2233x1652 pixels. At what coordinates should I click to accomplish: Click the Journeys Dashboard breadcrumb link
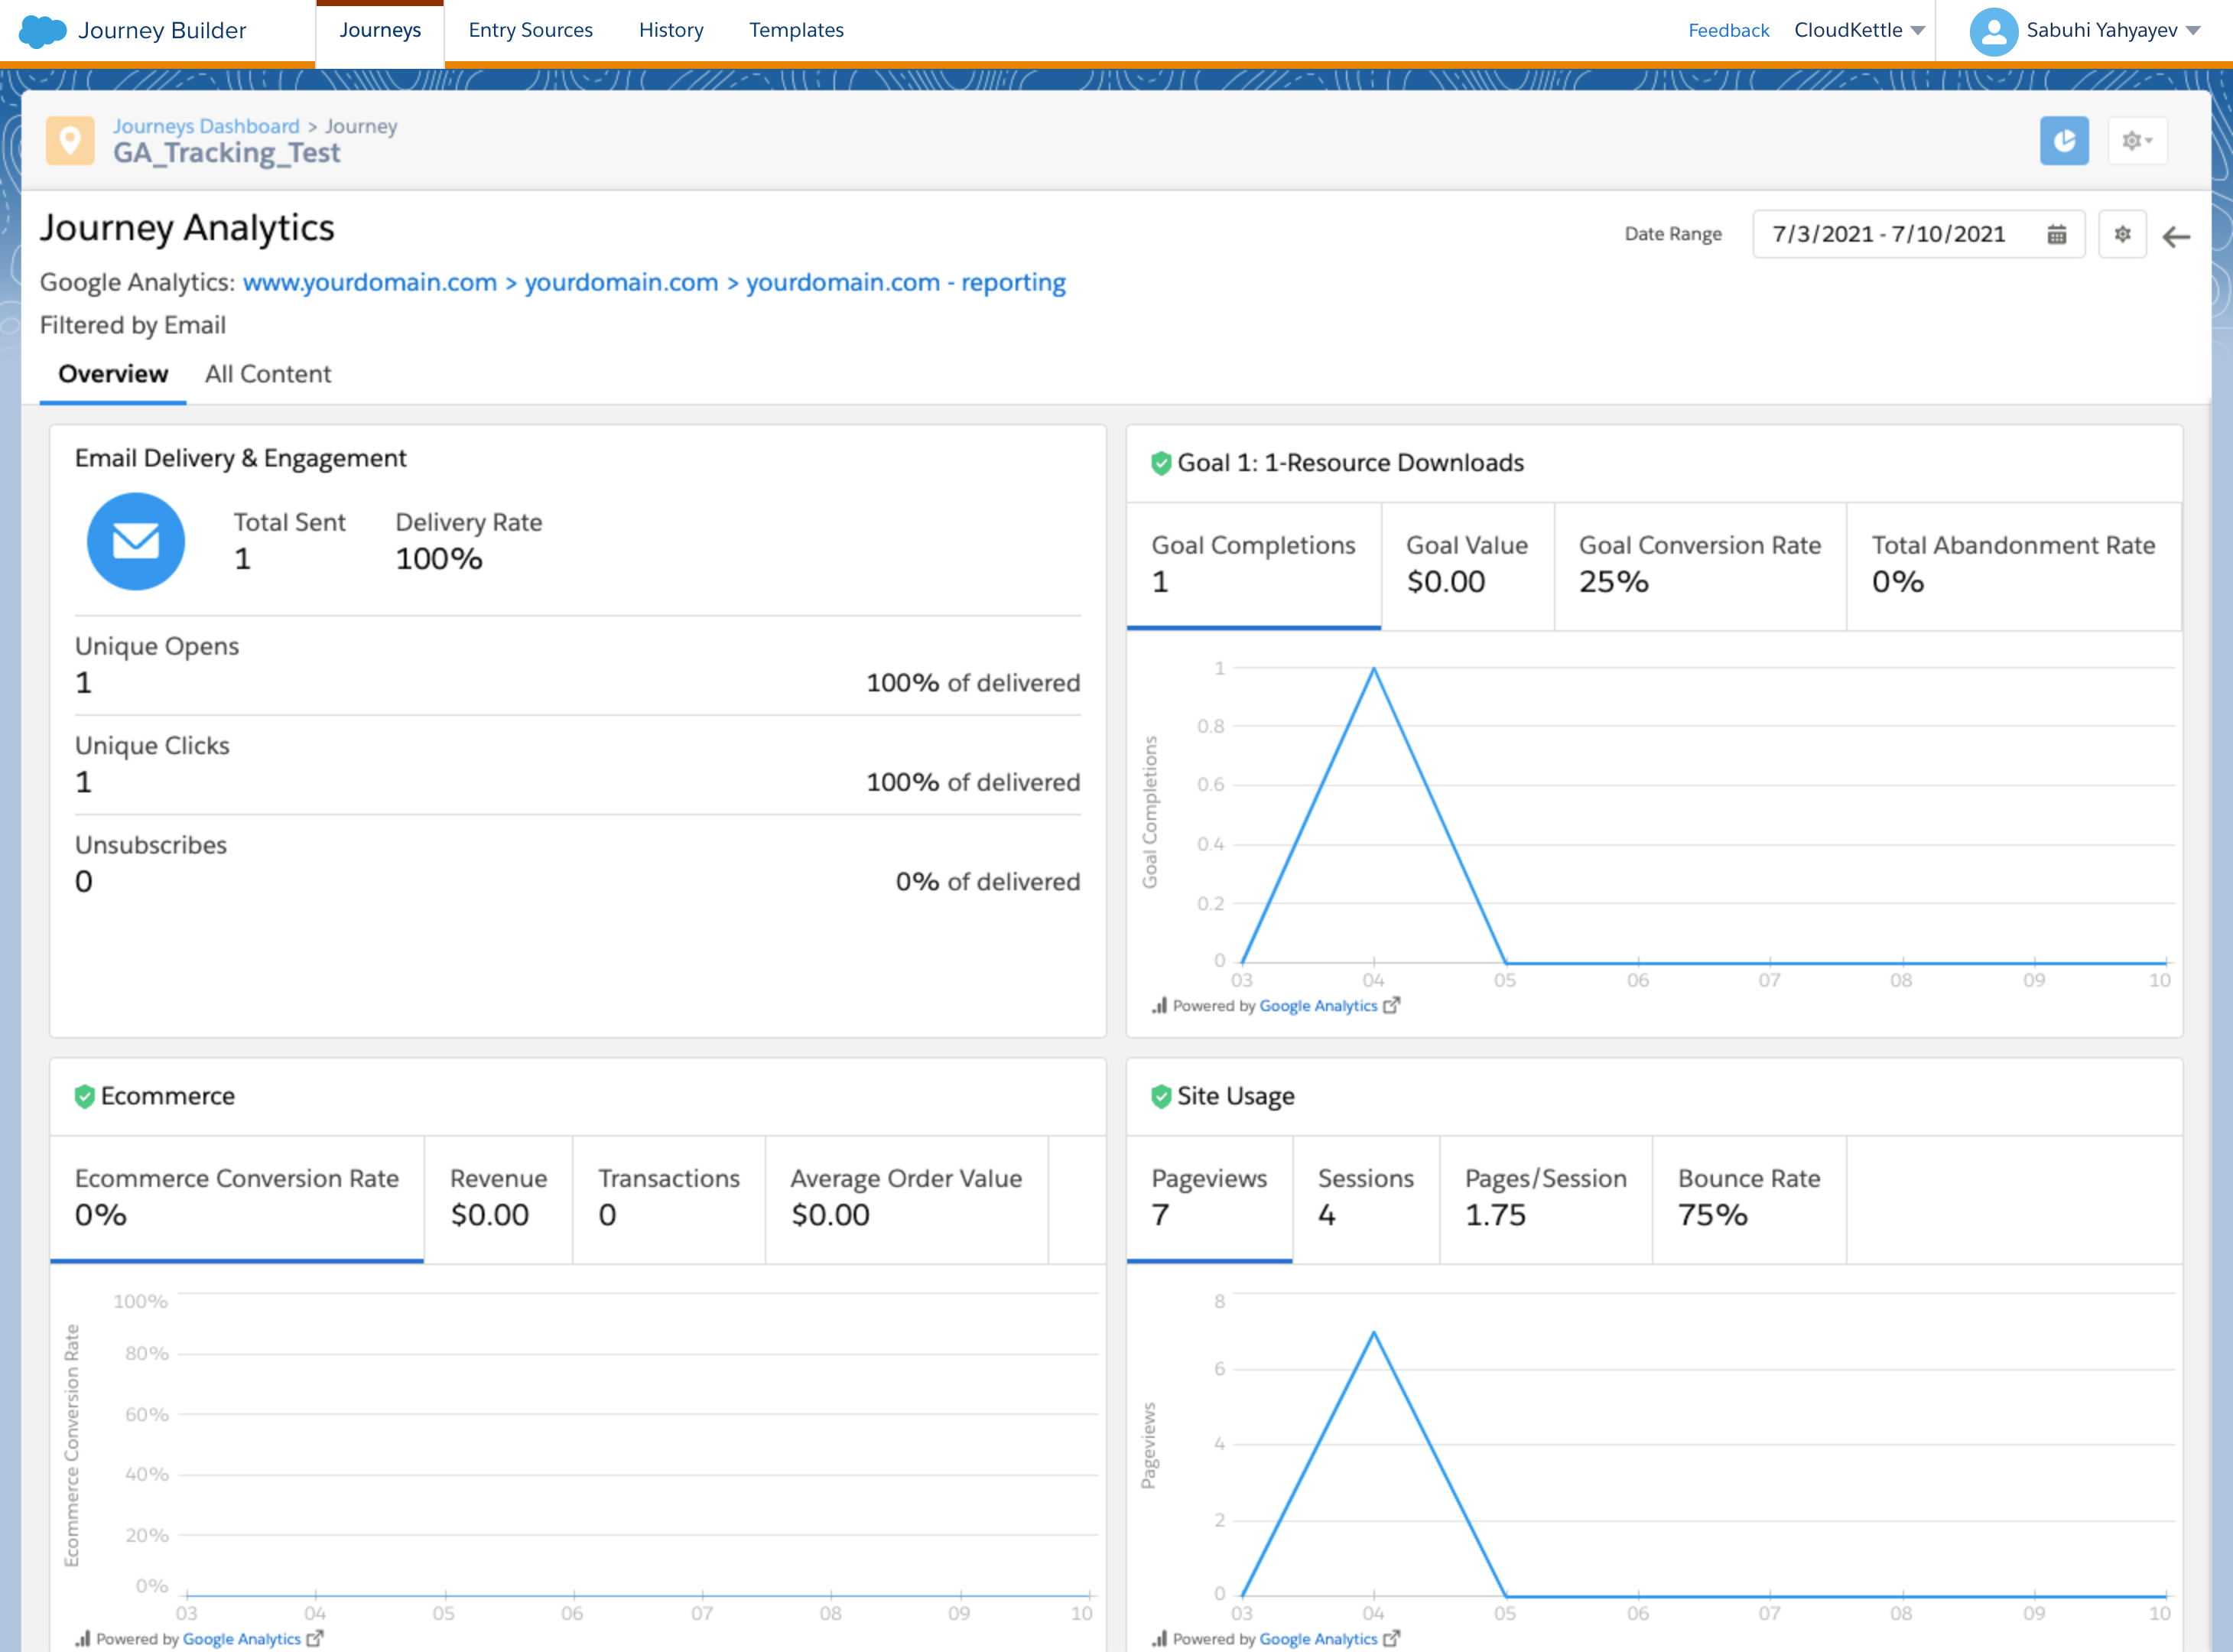[206, 126]
